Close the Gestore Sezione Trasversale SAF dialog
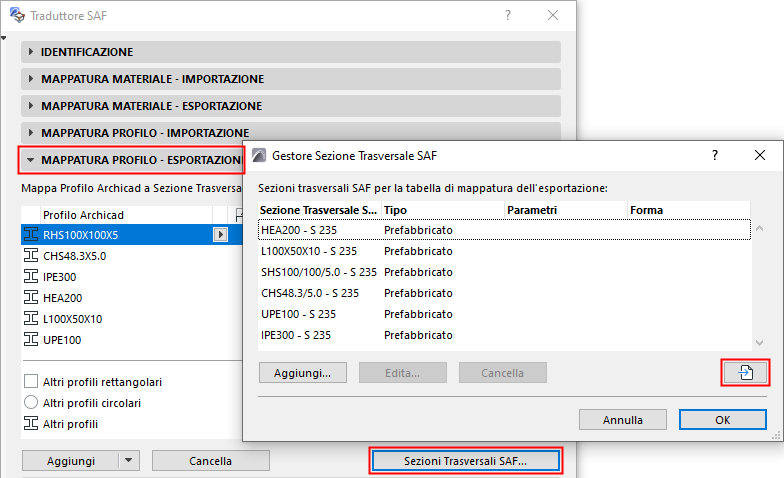 click(760, 156)
